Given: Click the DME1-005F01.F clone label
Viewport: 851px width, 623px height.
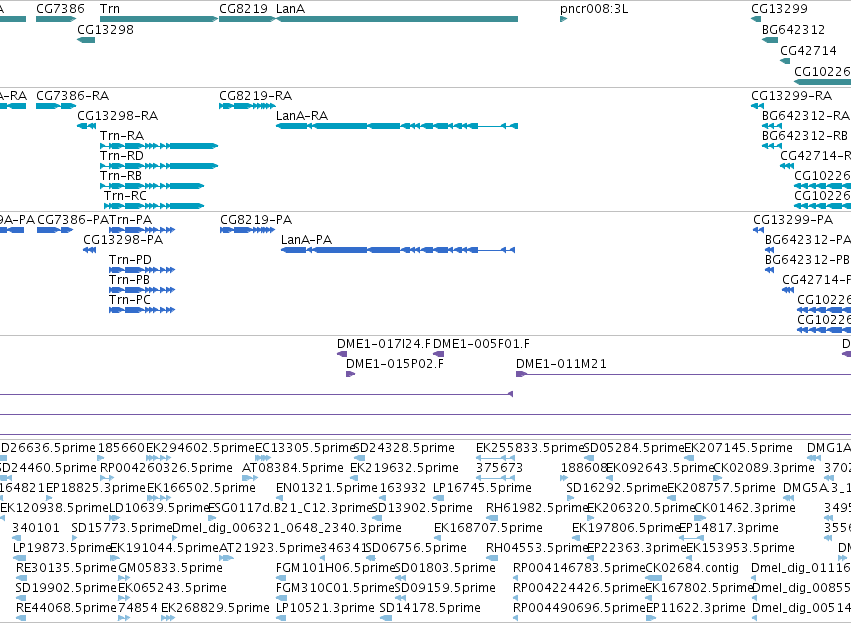Looking at the screenshot, I should (481, 344).
